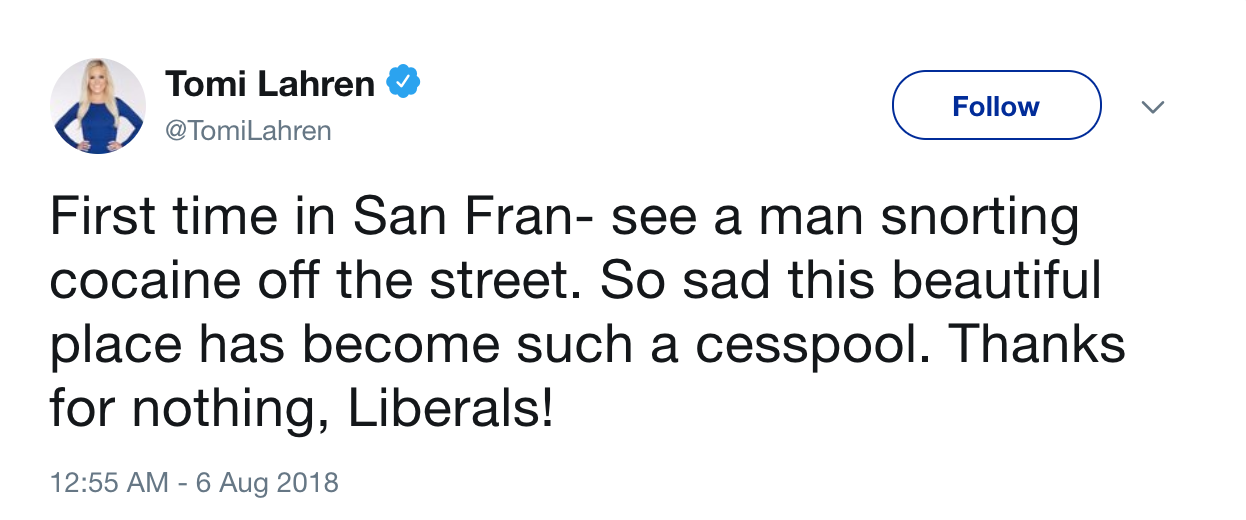Click the Follow button
The image size is (1246, 520).
(996, 105)
